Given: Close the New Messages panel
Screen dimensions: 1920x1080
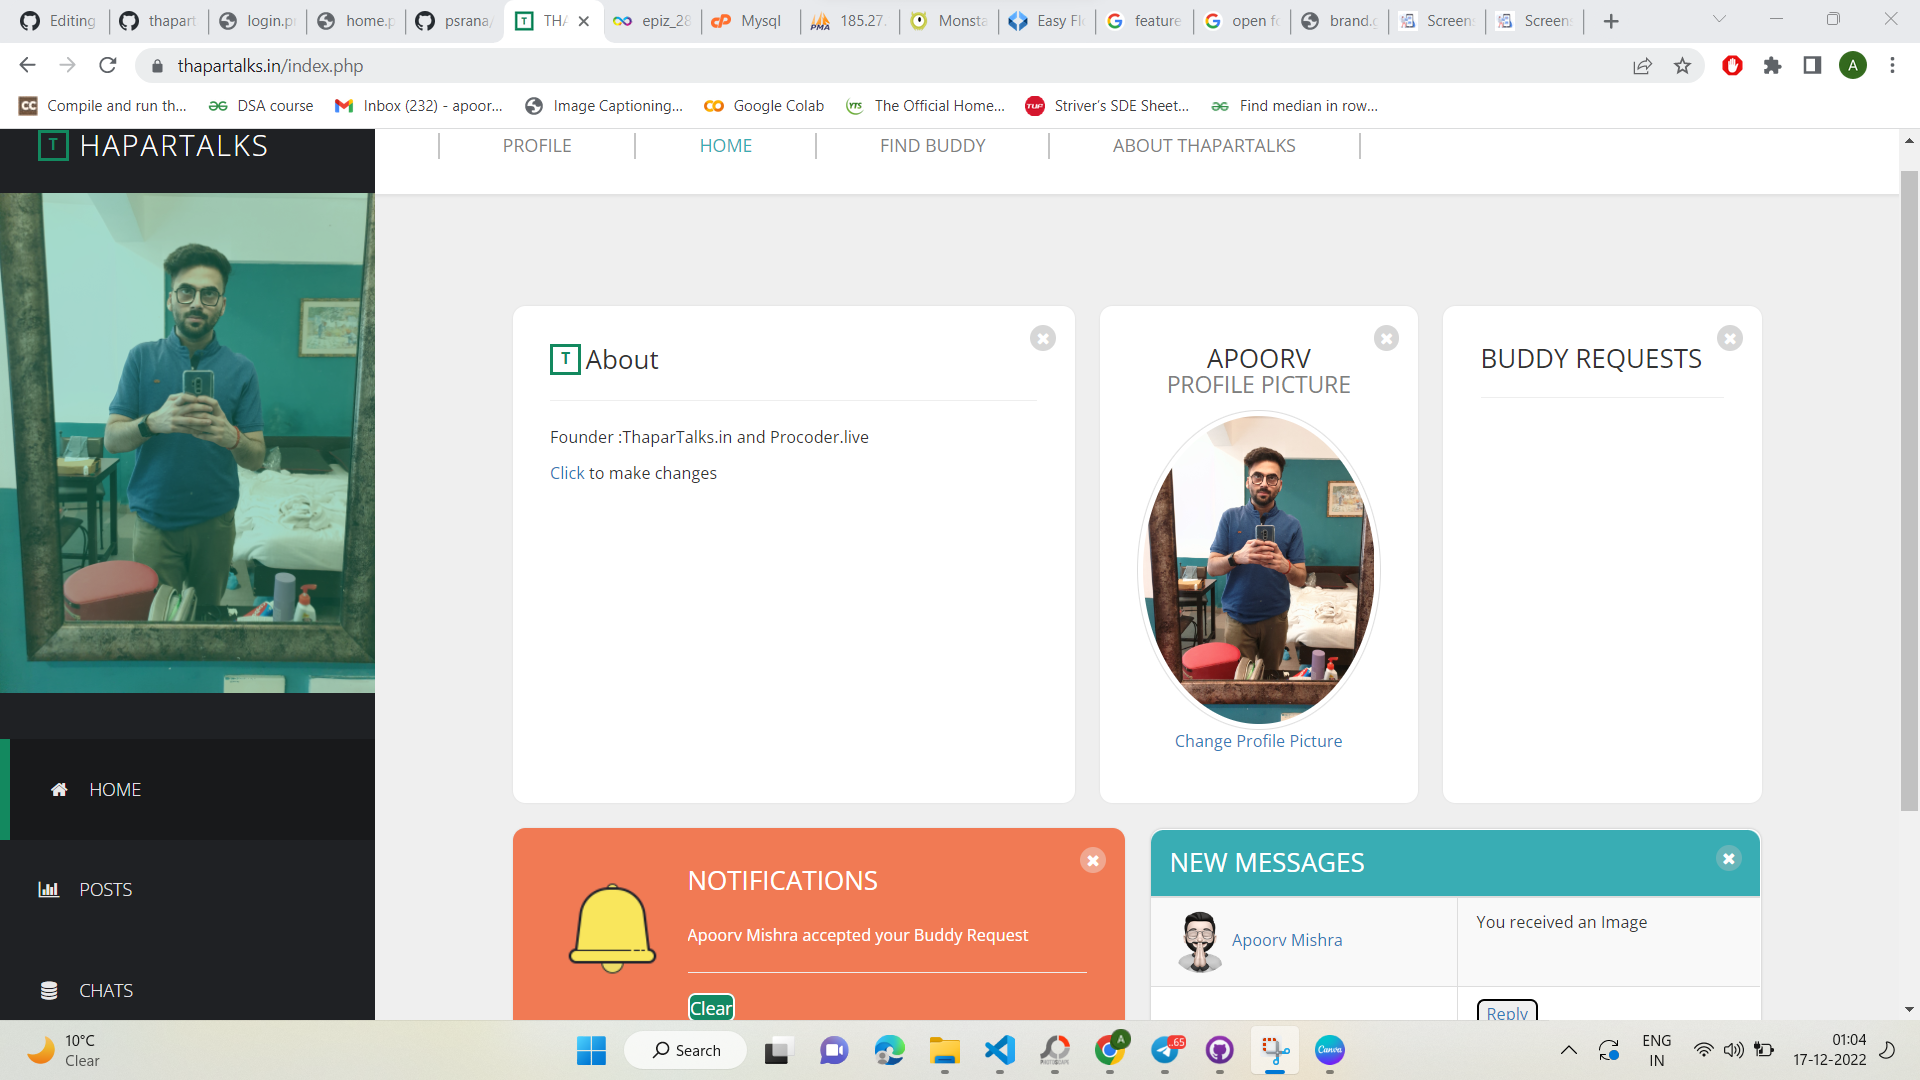Looking at the screenshot, I should coord(1729,859).
